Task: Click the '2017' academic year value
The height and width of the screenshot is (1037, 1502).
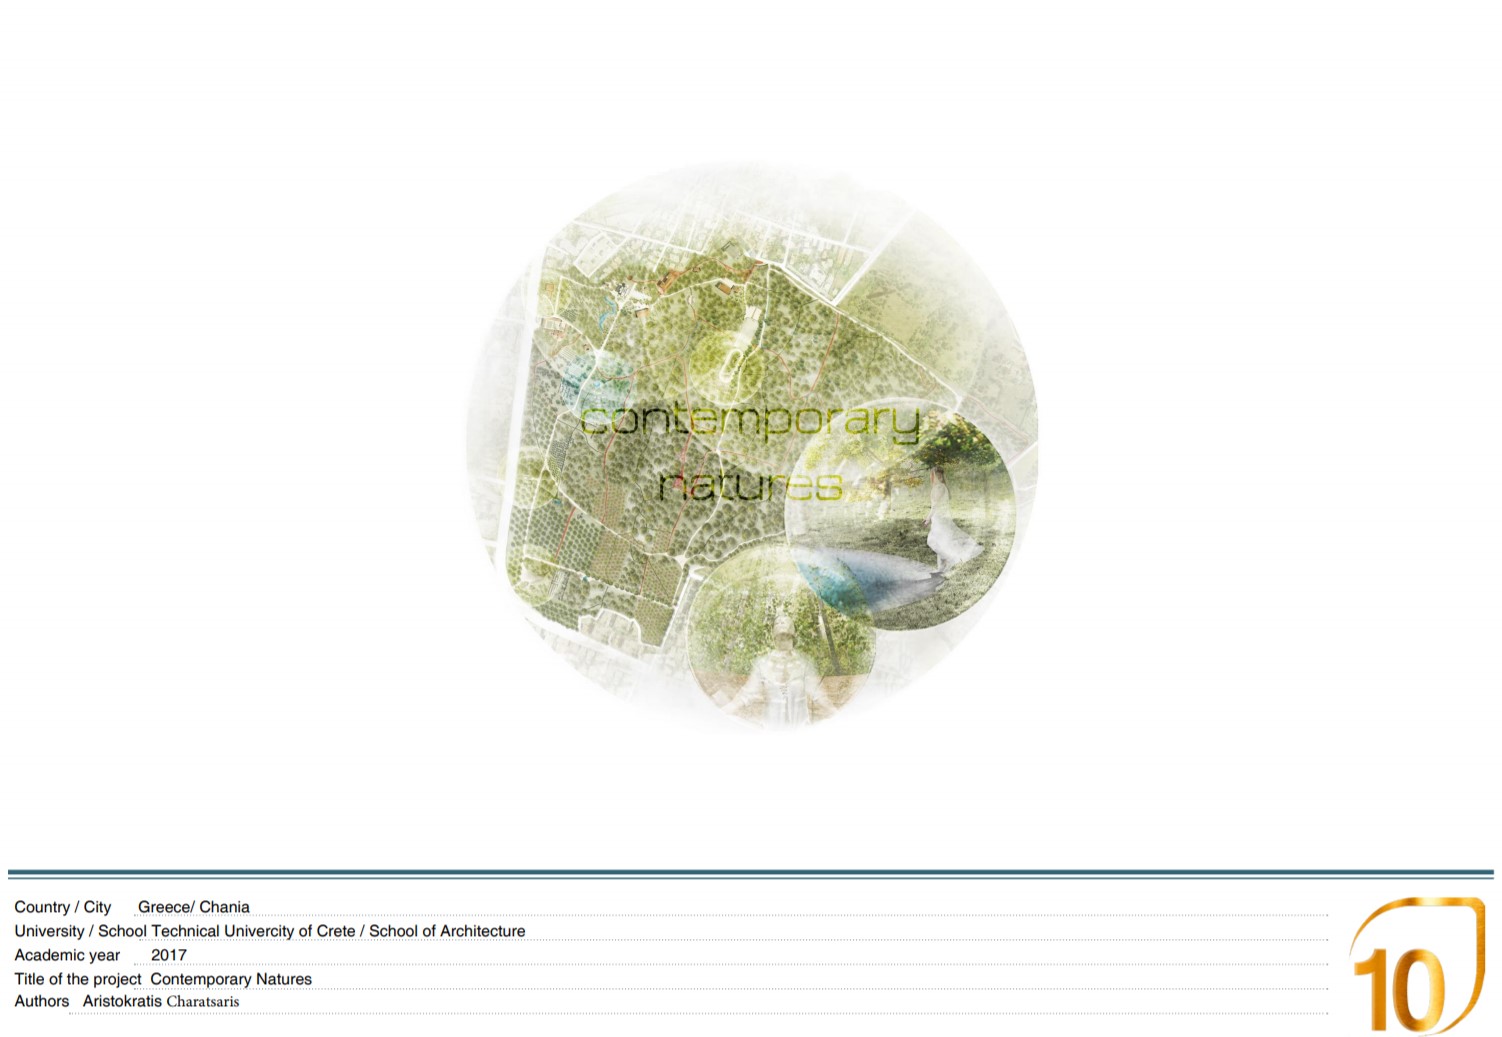Action: [169, 955]
